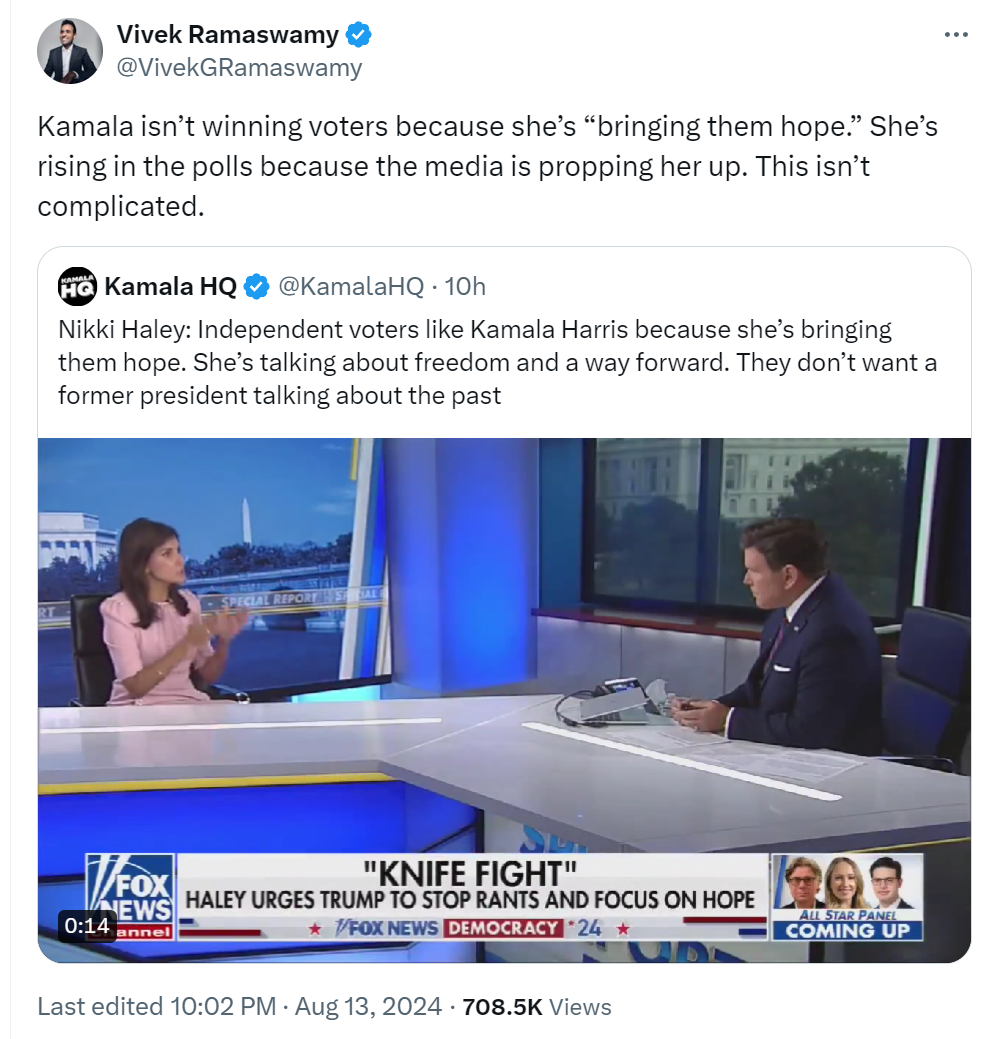The width and height of the screenshot is (981, 1039).
Task: Open the Vivek Ramaswamy display name
Action: point(227,34)
